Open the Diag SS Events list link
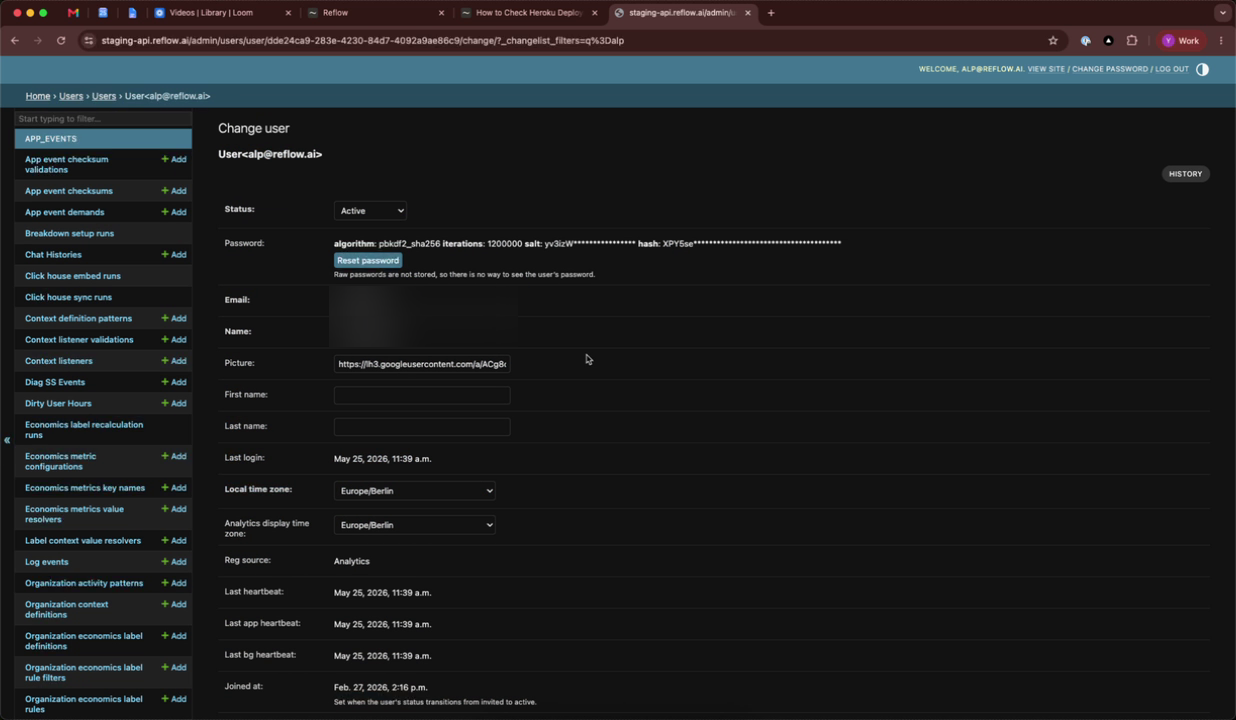The image size is (1236, 720). 55,382
